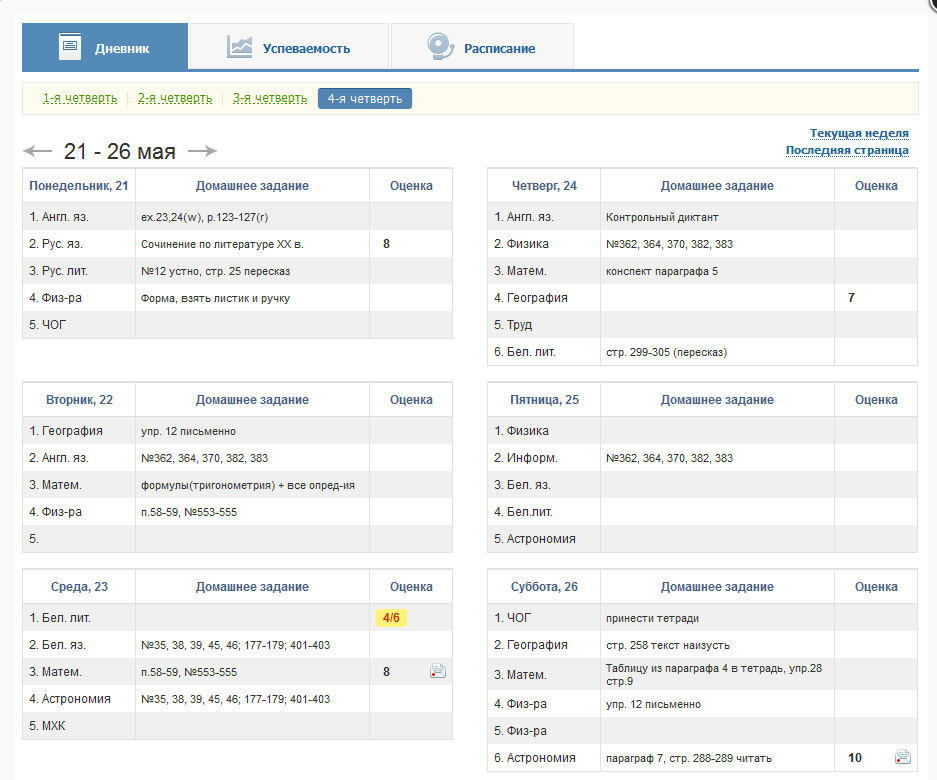937x780 pixels.
Task: Open the Дневник tab
Action: (105, 47)
